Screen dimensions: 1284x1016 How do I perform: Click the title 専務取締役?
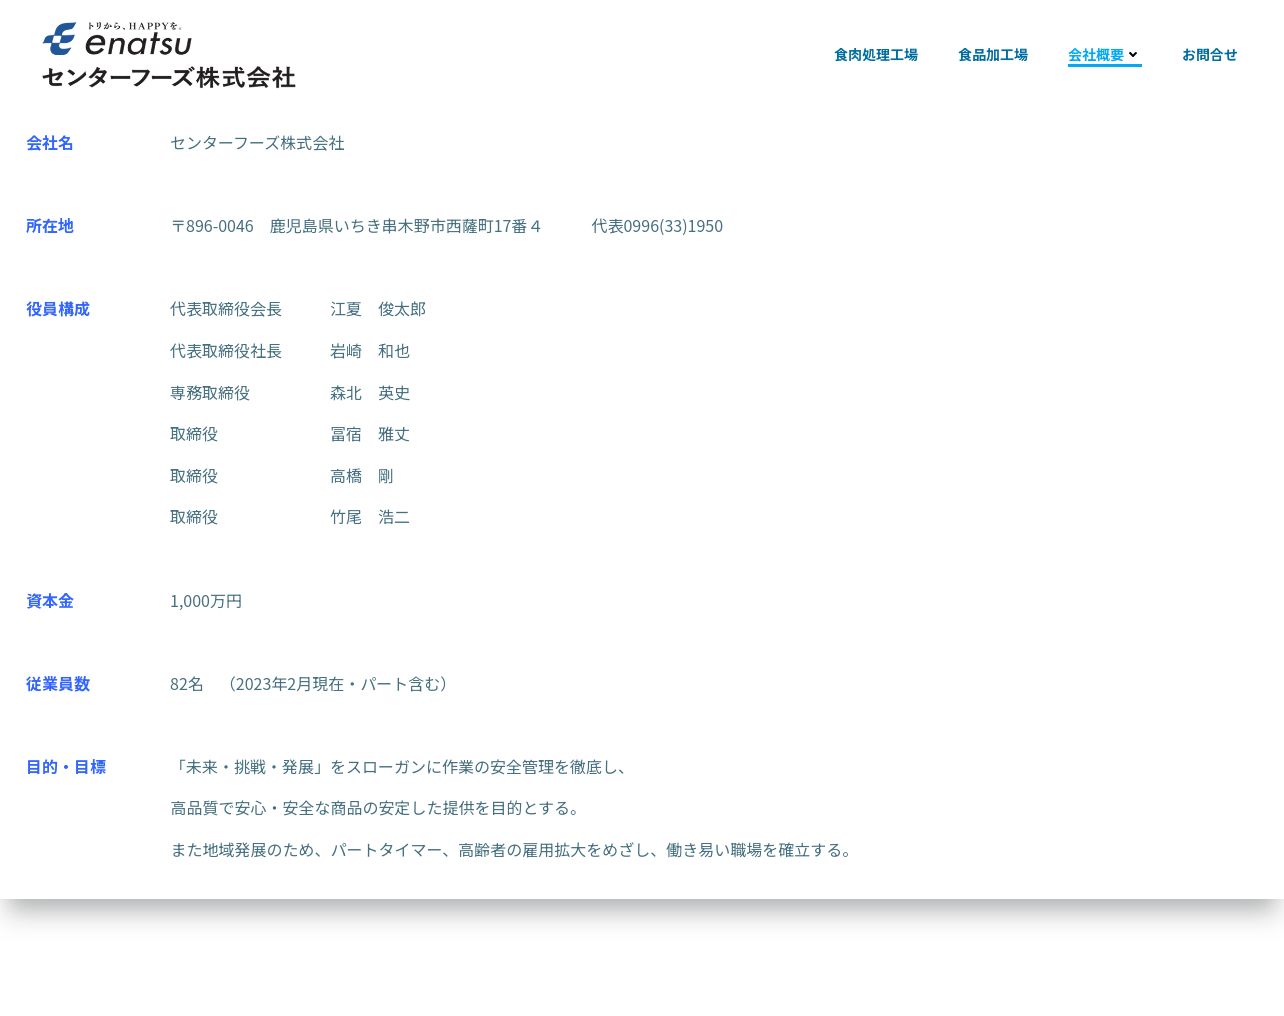click(x=210, y=393)
